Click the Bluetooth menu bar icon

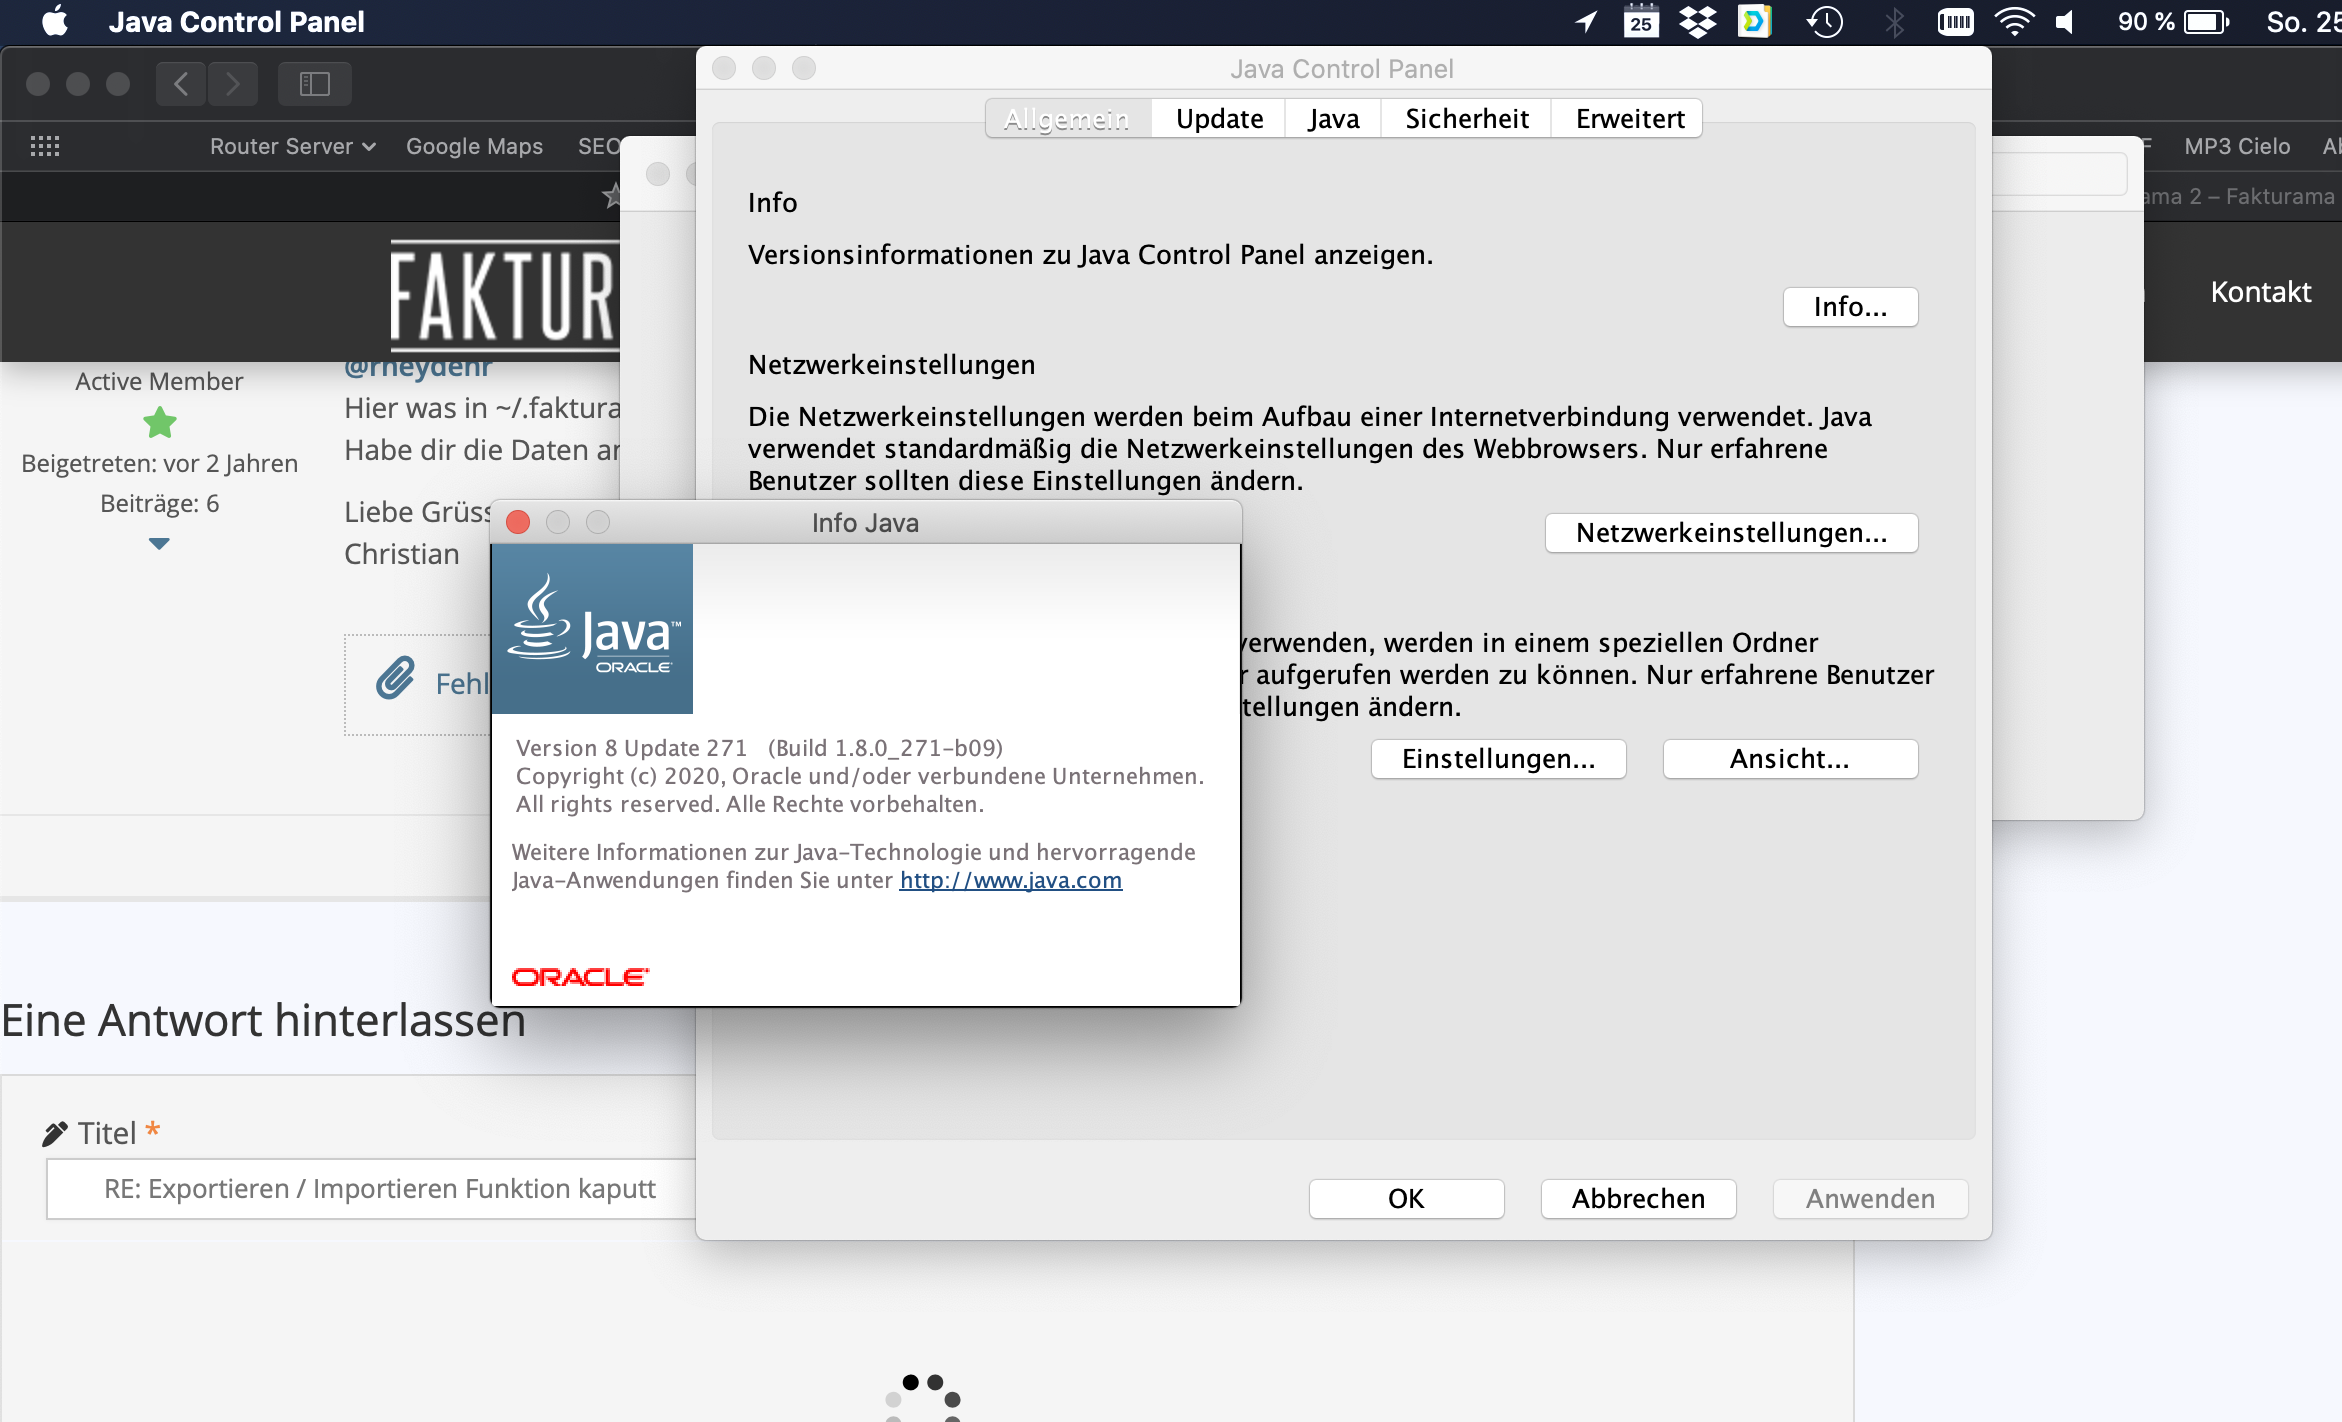pos(1894,21)
